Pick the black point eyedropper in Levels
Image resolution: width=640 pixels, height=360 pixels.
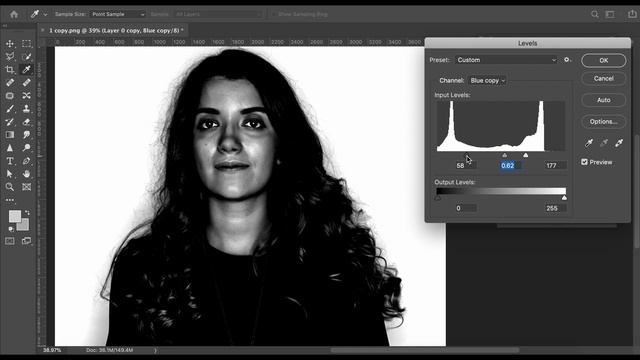click(589, 142)
